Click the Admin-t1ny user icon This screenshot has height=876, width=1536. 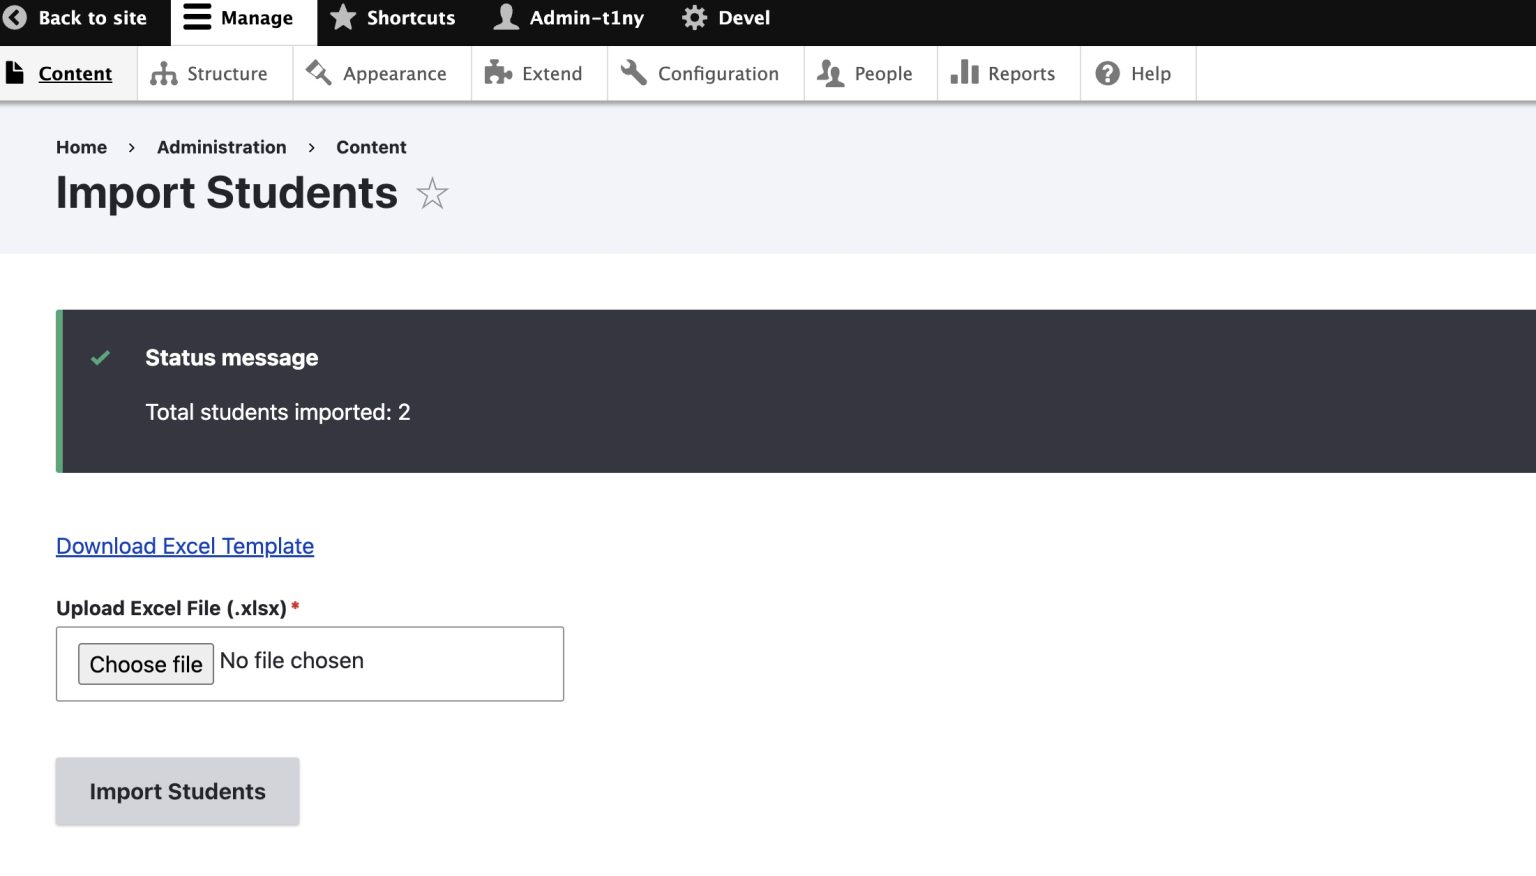click(x=507, y=17)
